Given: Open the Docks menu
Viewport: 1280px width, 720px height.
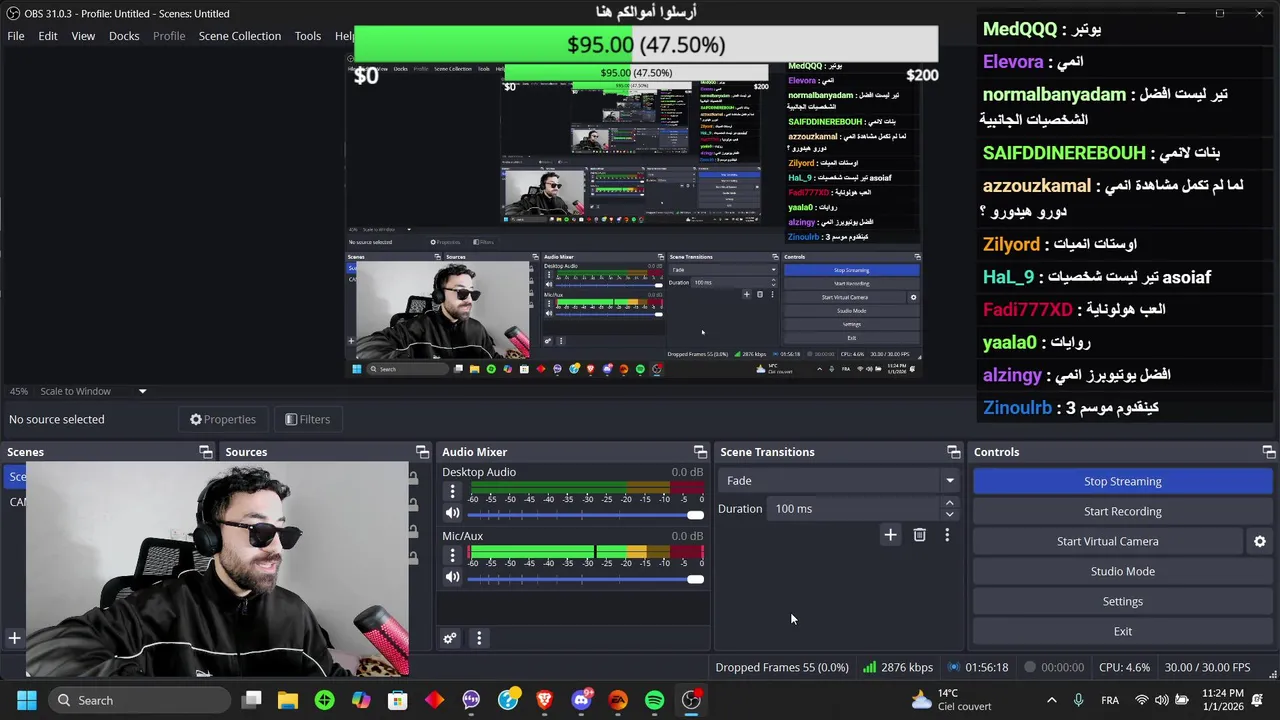Looking at the screenshot, I should pyautogui.click(x=124, y=36).
